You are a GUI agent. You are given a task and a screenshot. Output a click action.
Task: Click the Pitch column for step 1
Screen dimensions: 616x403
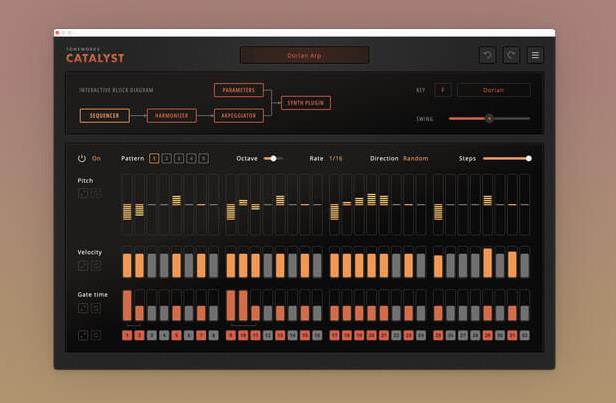(x=127, y=205)
